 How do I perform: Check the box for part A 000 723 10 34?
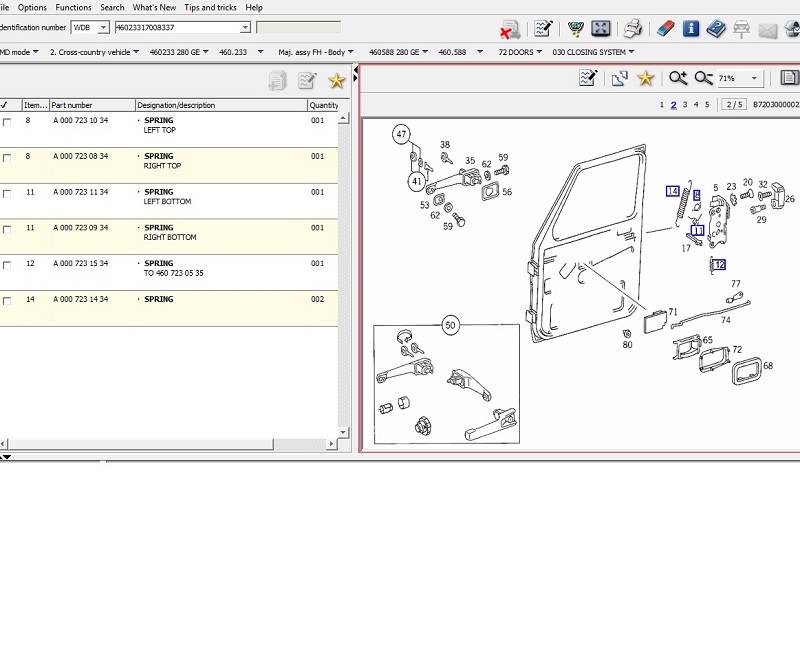coord(7,121)
